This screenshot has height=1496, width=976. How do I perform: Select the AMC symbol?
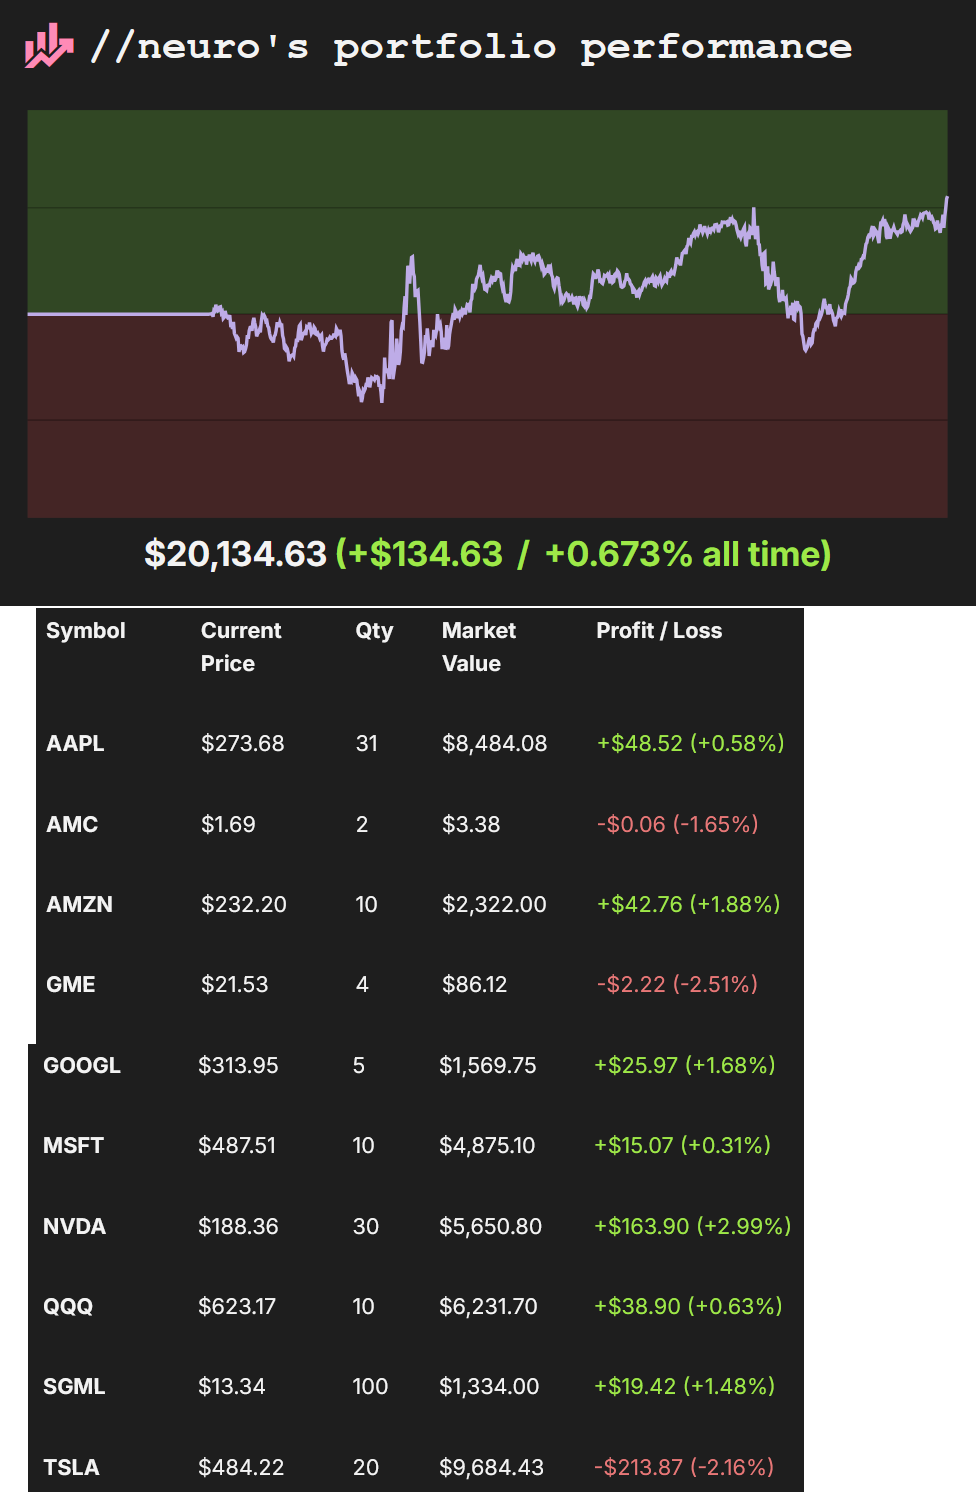pos(72,825)
